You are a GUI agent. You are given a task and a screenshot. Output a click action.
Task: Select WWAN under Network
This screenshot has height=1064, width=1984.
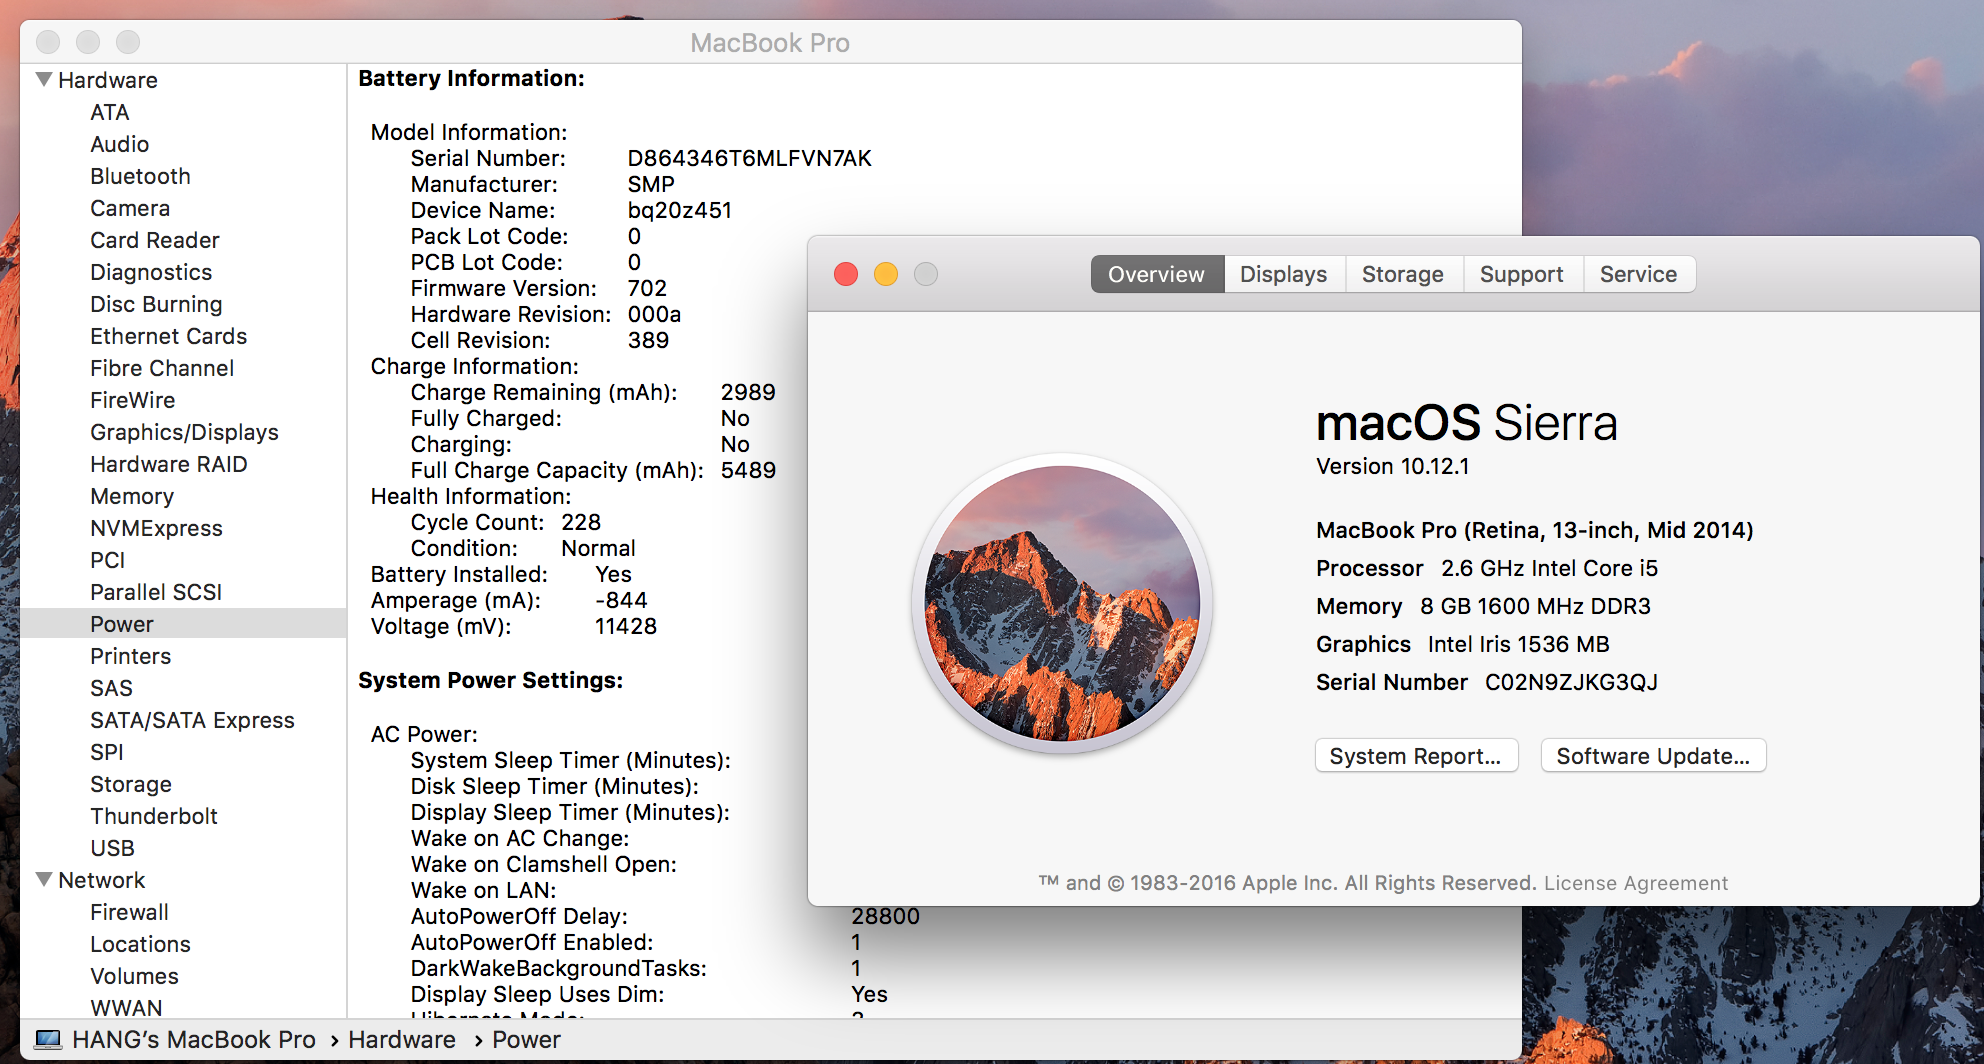(126, 1008)
